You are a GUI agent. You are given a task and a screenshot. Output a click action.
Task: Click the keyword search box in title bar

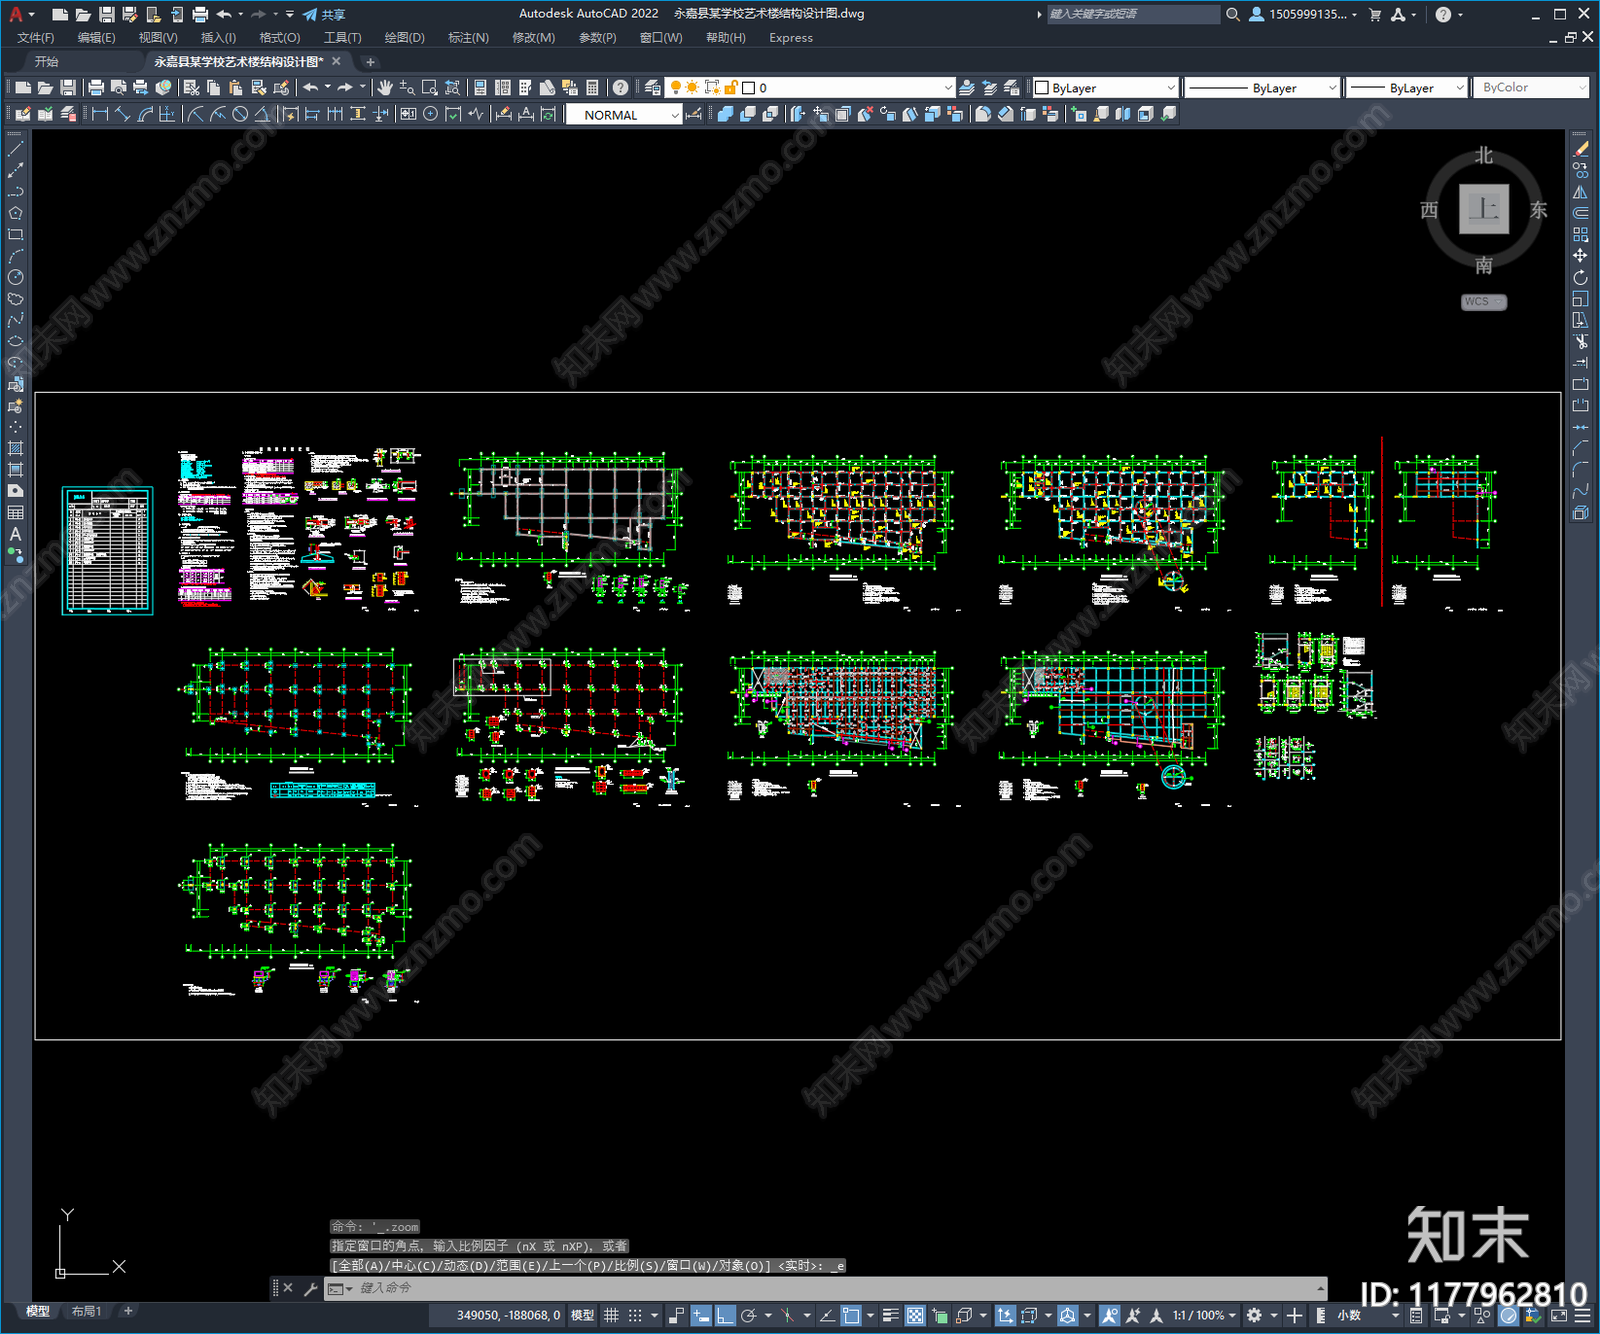pyautogui.click(x=1133, y=14)
